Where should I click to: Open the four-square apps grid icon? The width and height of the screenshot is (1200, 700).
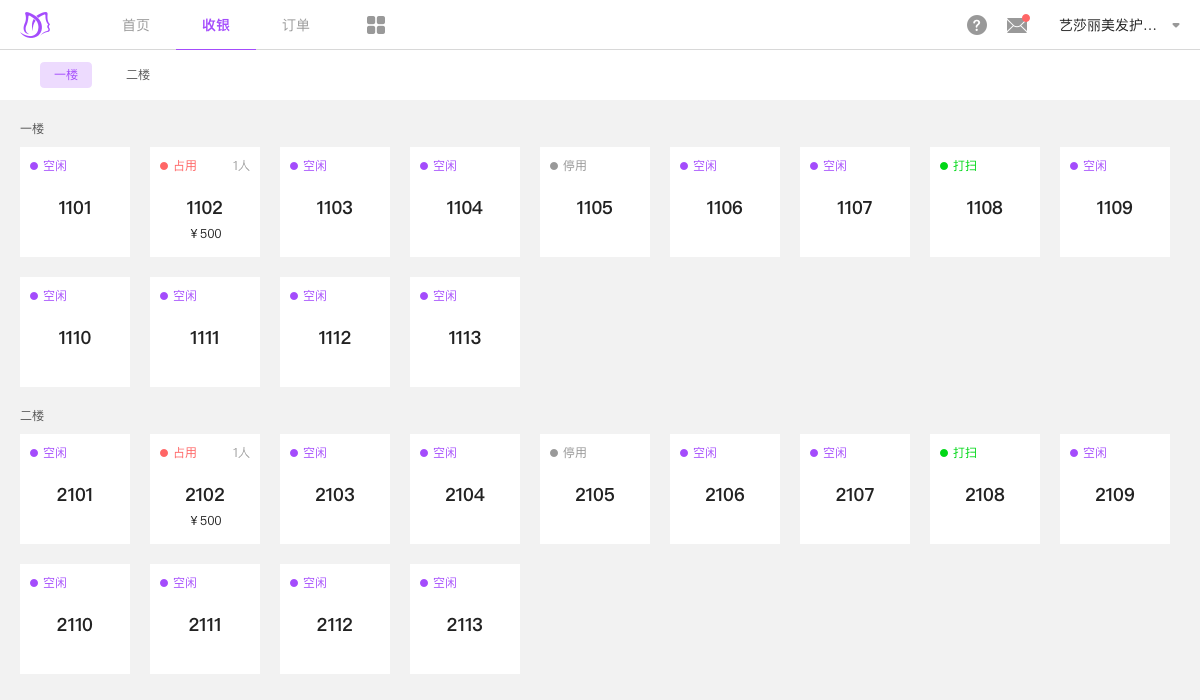click(376, 25)
